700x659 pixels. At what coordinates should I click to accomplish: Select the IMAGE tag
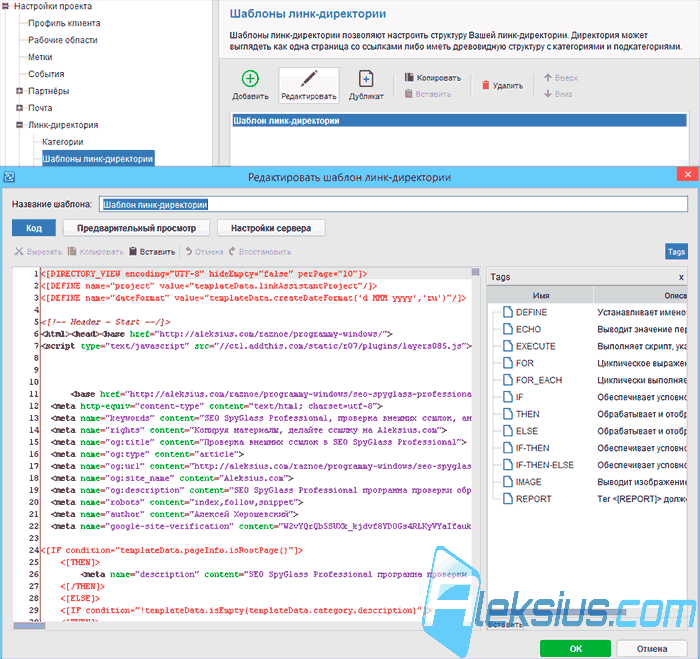click(x=529, y=482)
